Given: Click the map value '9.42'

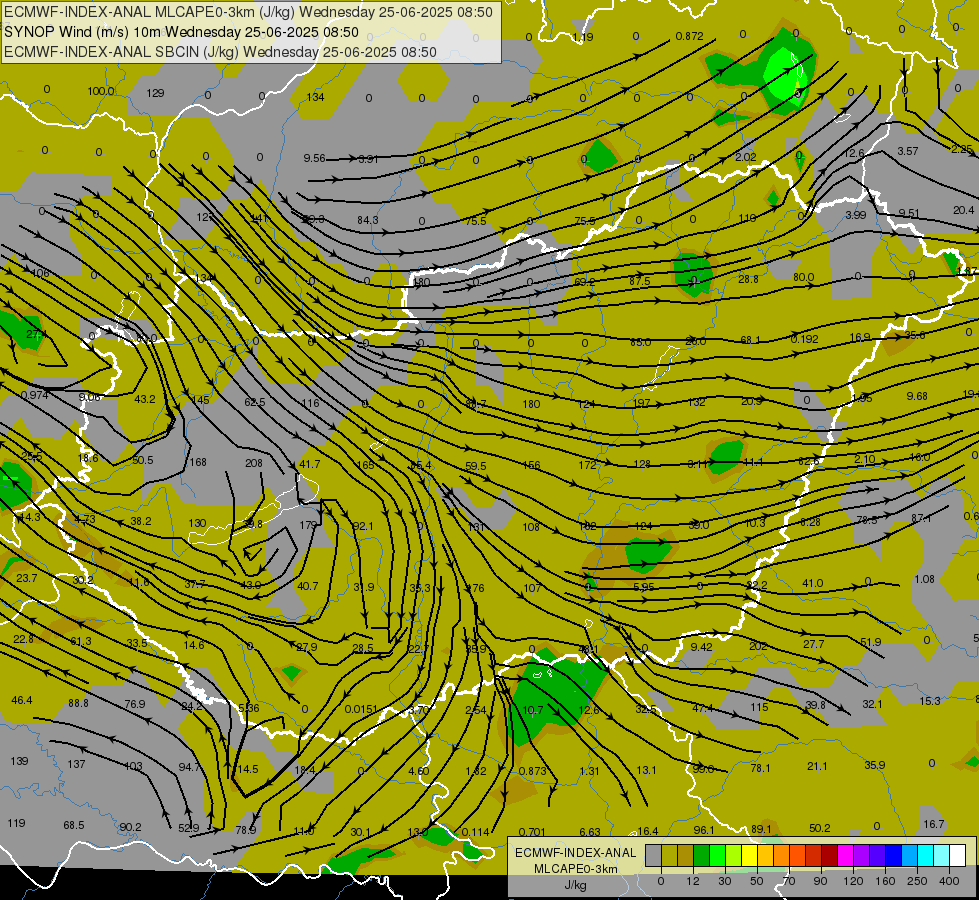Looking at the screenshot, I should (x=701, y=647).
